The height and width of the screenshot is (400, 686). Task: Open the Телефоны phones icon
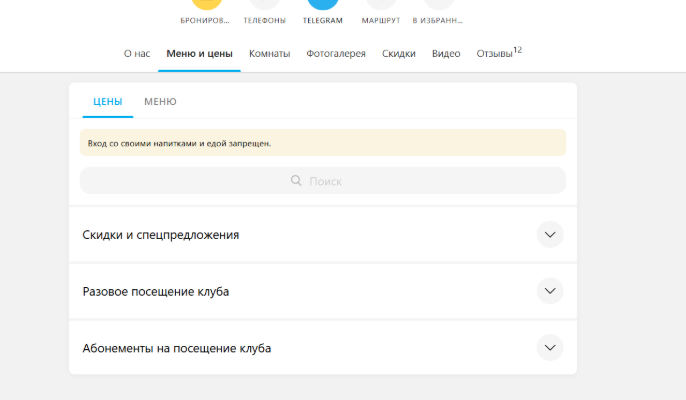click(265, 4)
